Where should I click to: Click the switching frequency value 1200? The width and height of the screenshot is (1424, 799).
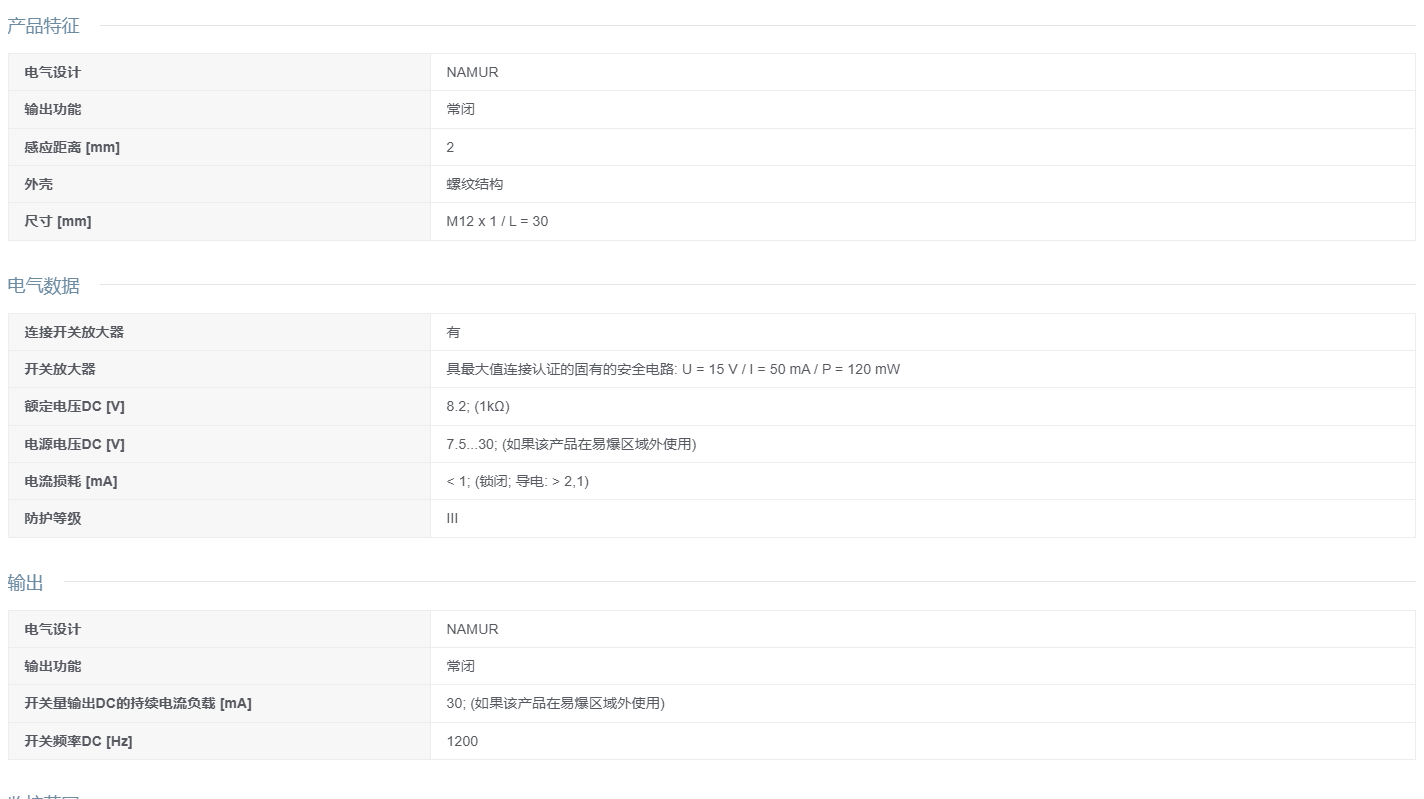(x=462, y=741)
